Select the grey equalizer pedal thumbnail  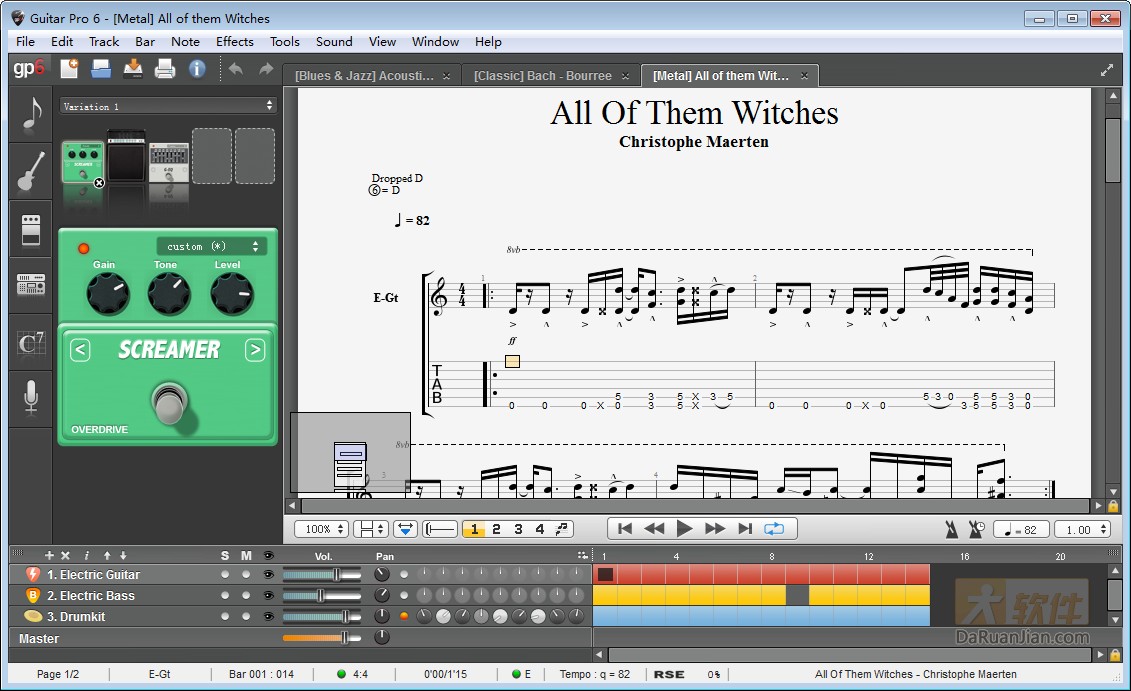(x=169, y=162)
